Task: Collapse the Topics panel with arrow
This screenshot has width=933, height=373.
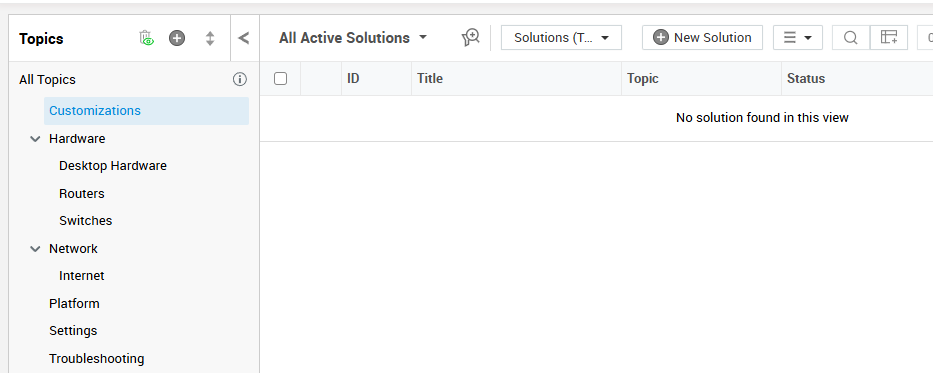Action: pos(243,38)
